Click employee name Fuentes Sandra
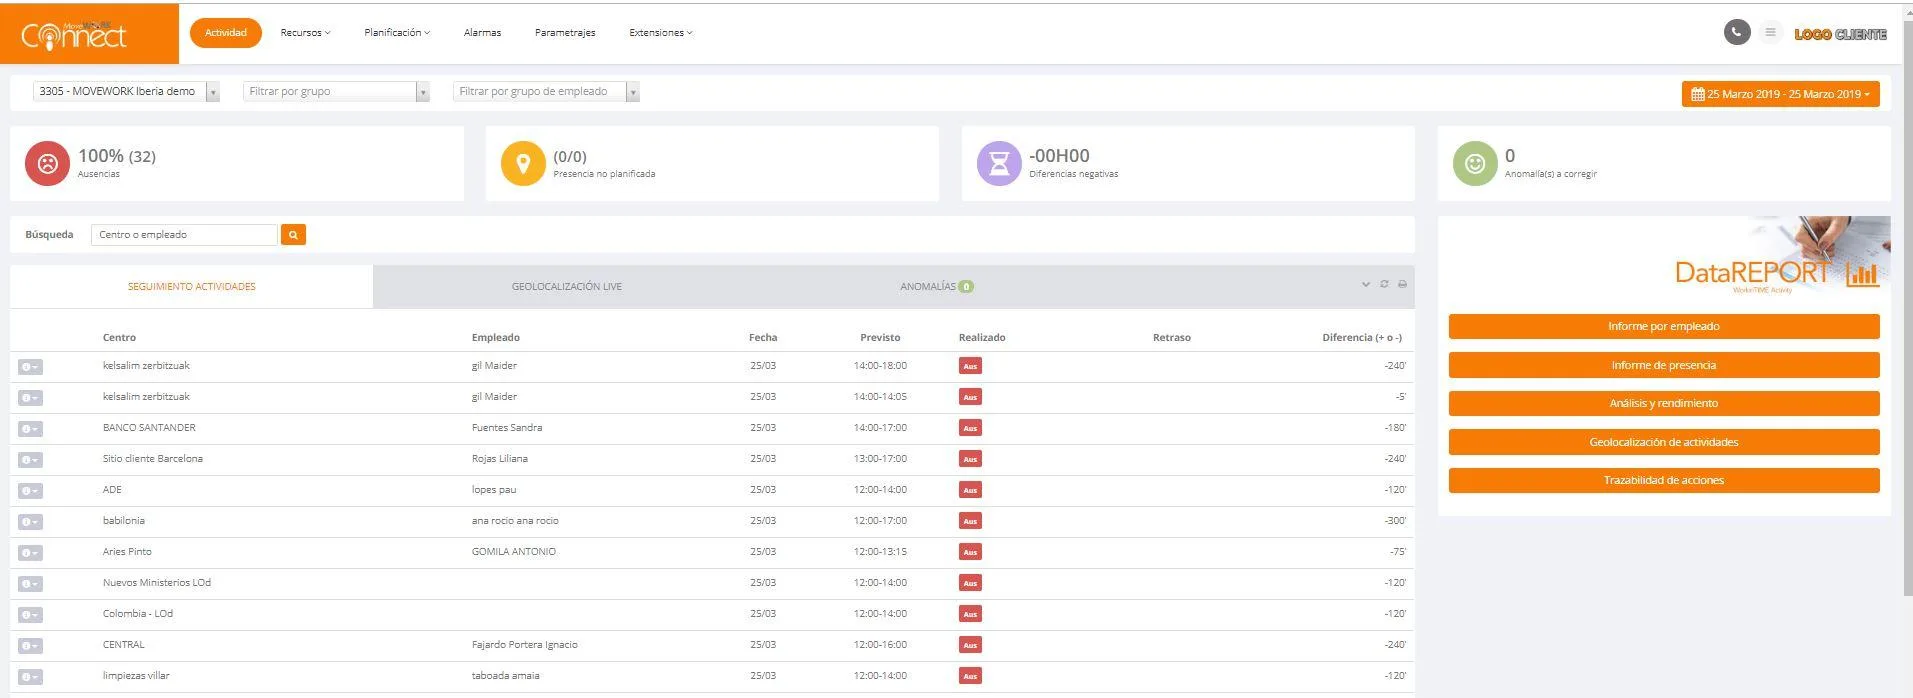 pyautogui.click(x=507, y=428)
